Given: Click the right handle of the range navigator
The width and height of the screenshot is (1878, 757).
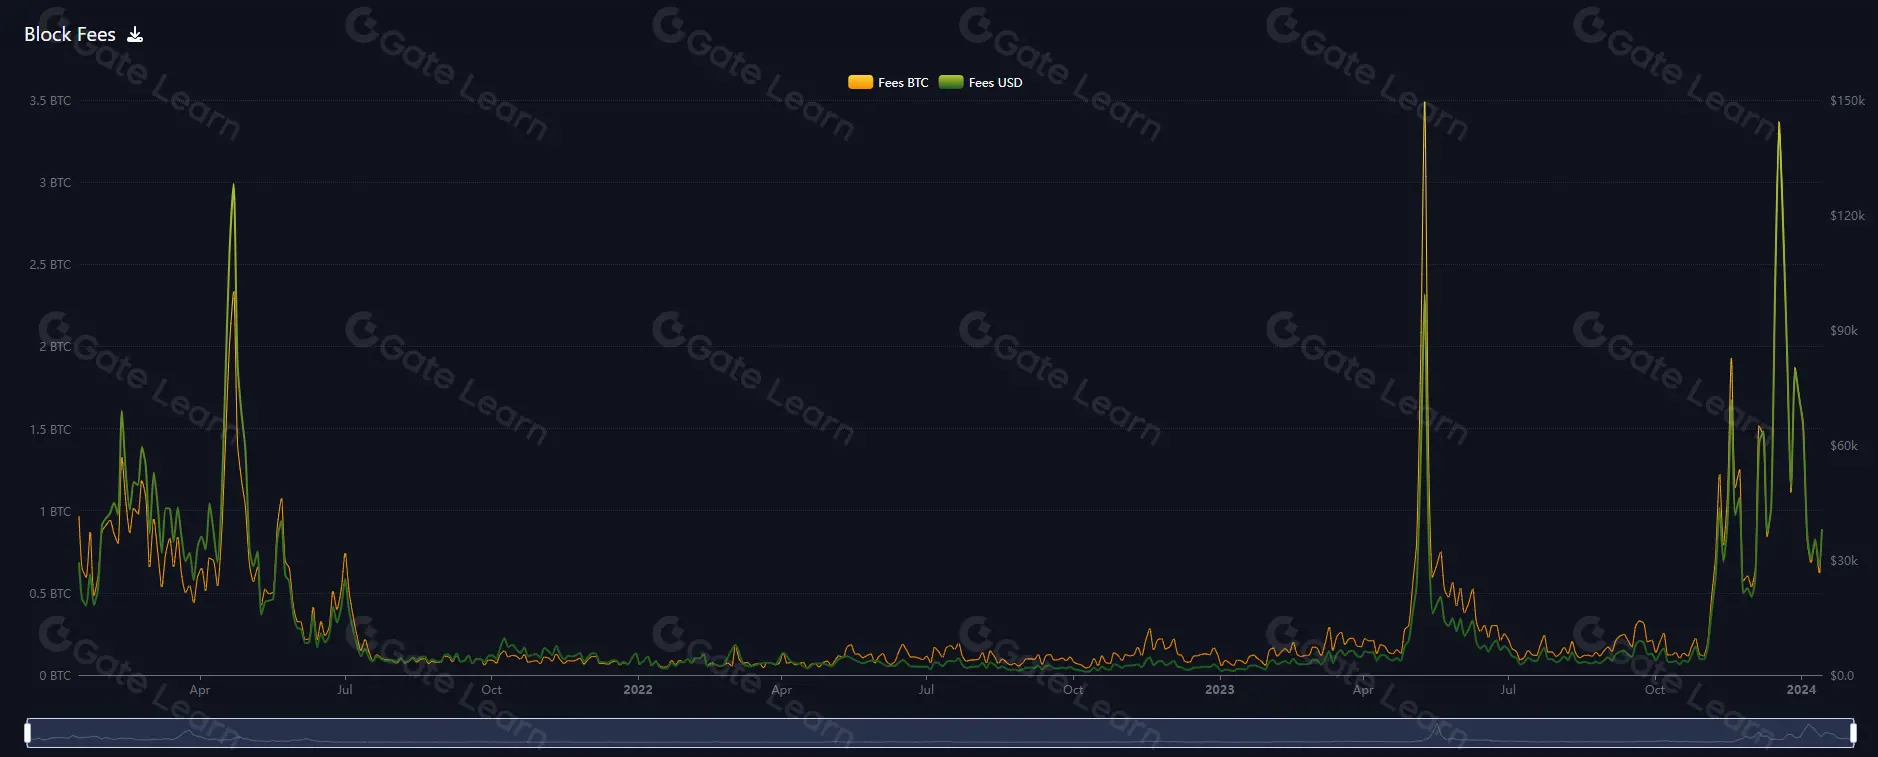Looking at the screenshot, I should tap(1853, 733).
